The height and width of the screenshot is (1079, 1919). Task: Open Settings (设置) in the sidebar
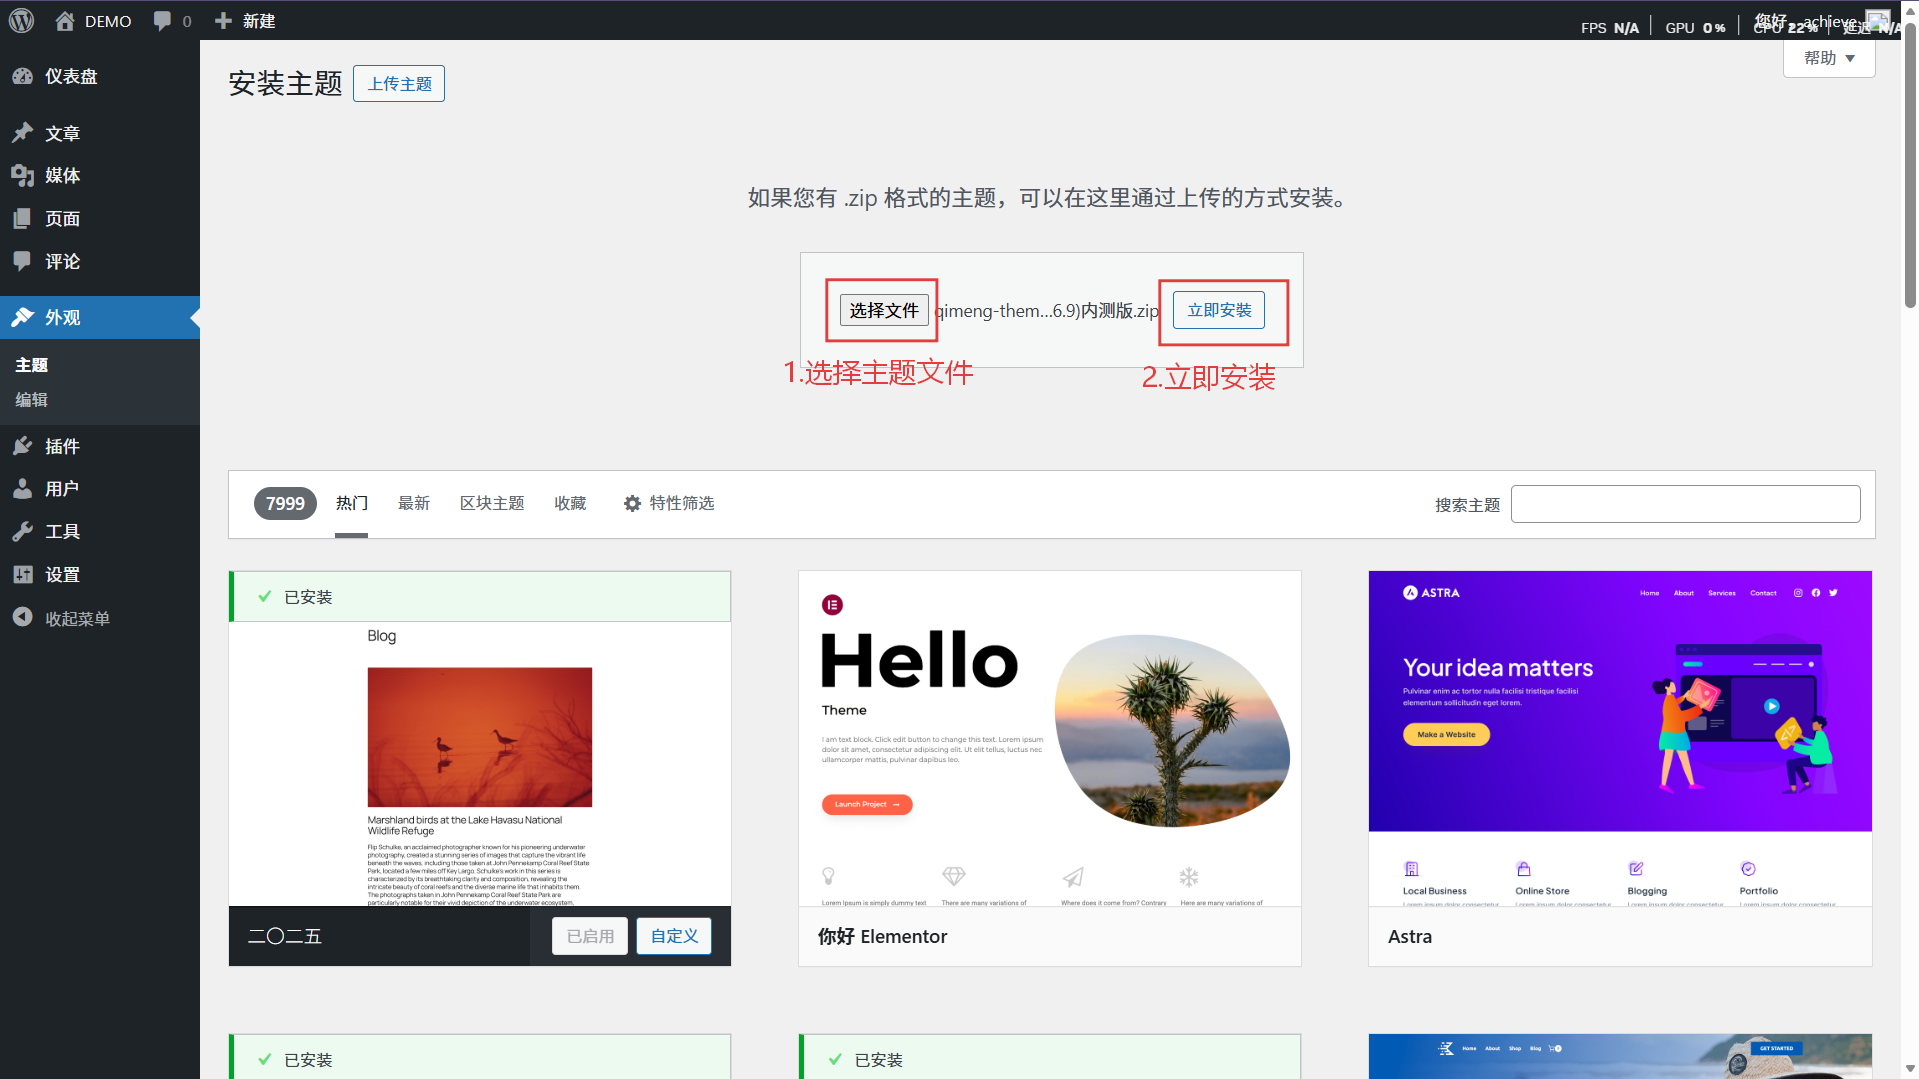click(62, 574)
